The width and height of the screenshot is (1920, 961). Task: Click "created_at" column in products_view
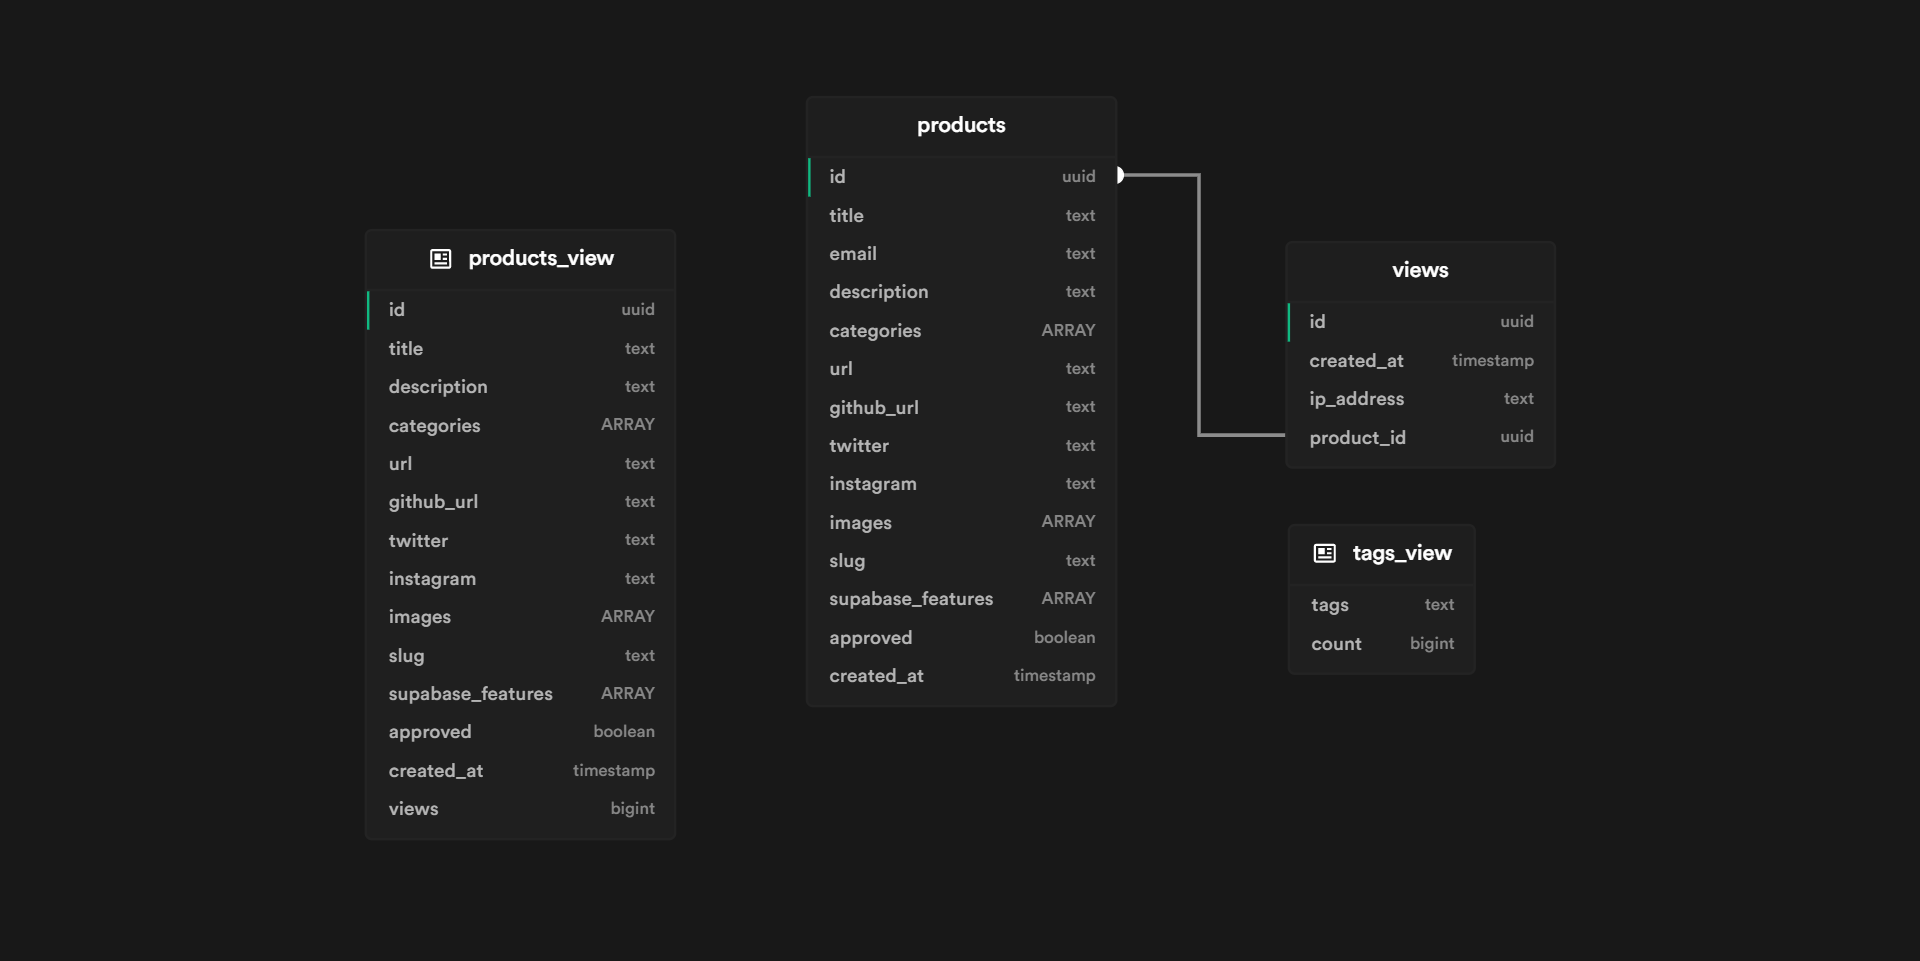[x=520, y=771]
